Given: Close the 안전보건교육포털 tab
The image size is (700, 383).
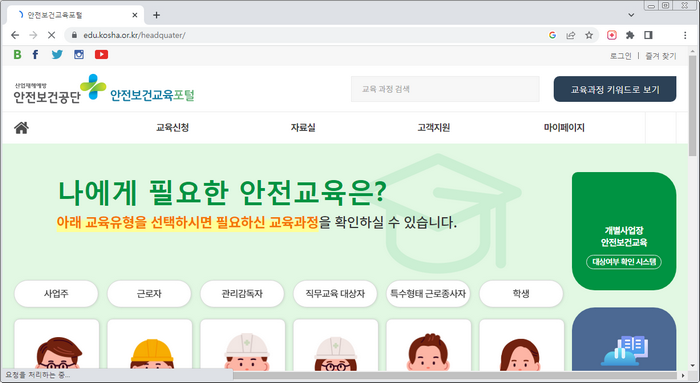Looking at the screenshot, I should point(135,15).
